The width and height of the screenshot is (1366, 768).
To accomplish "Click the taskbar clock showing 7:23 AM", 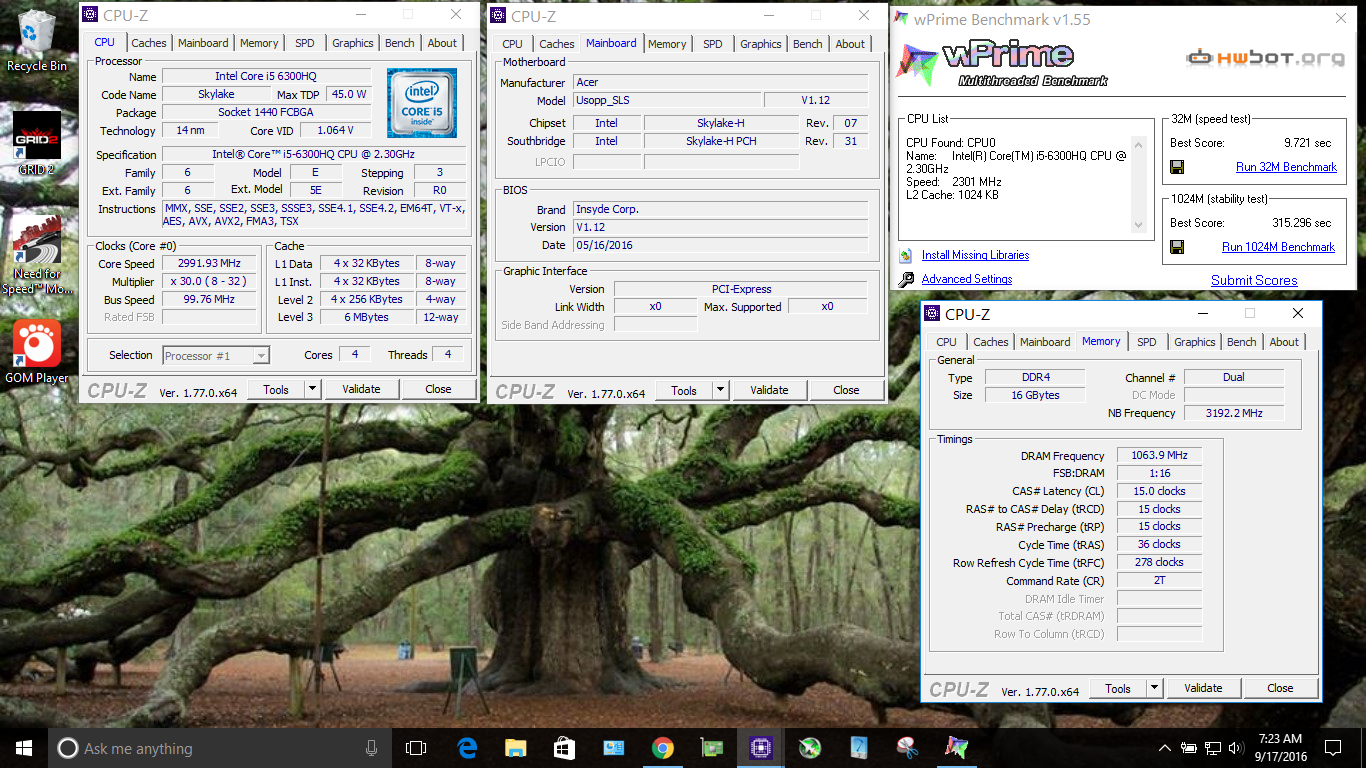I will pyautogui.click(x=1283, y=748).
